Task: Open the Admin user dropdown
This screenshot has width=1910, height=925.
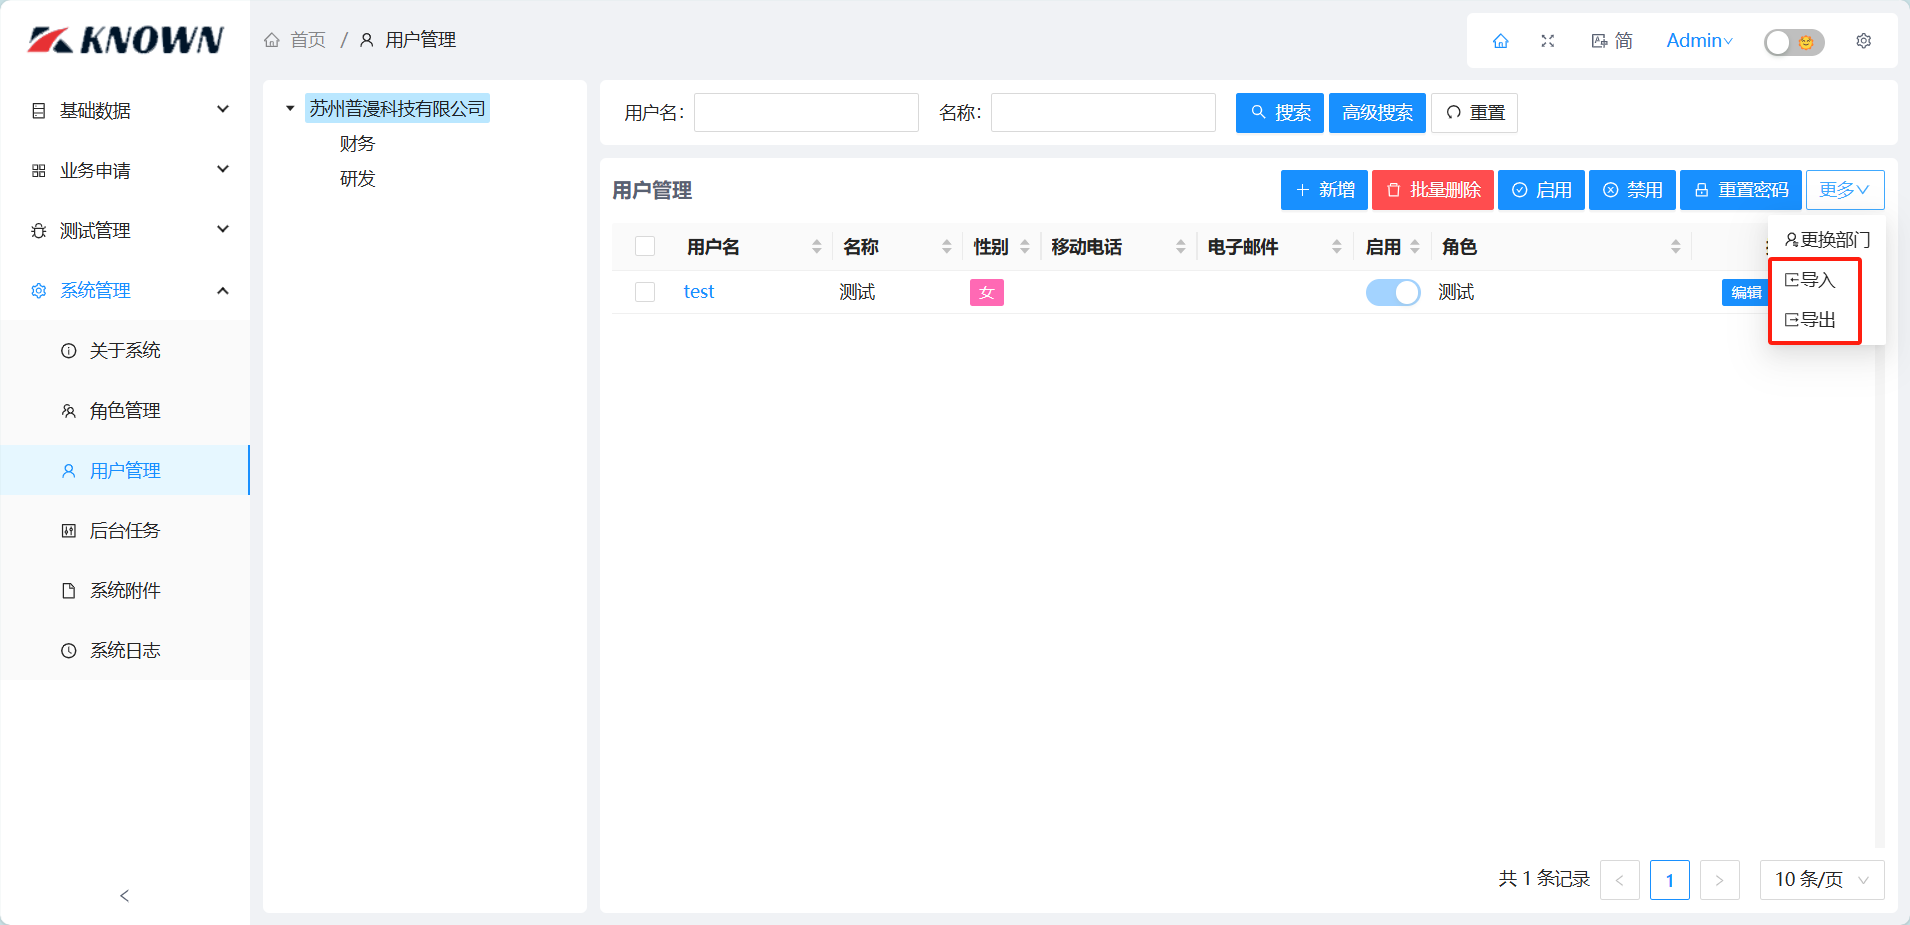Action: coord(1699,41)
